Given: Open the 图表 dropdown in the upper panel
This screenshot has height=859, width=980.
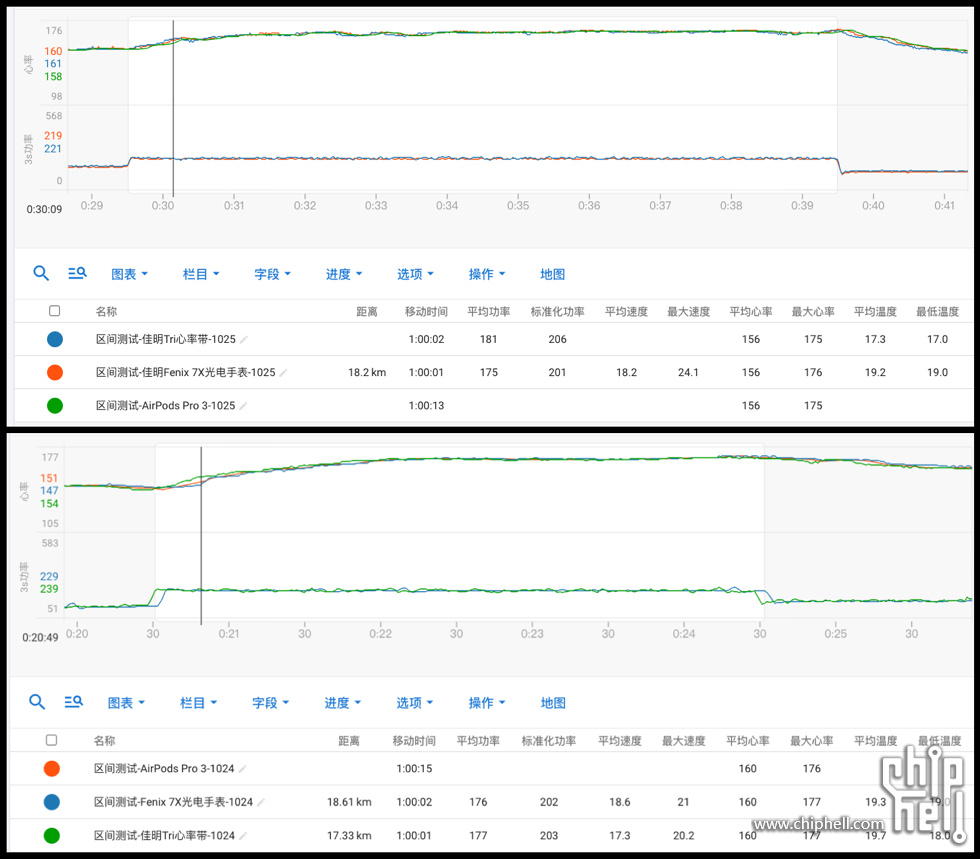Looking at the screenshot, I should point(129,274).
